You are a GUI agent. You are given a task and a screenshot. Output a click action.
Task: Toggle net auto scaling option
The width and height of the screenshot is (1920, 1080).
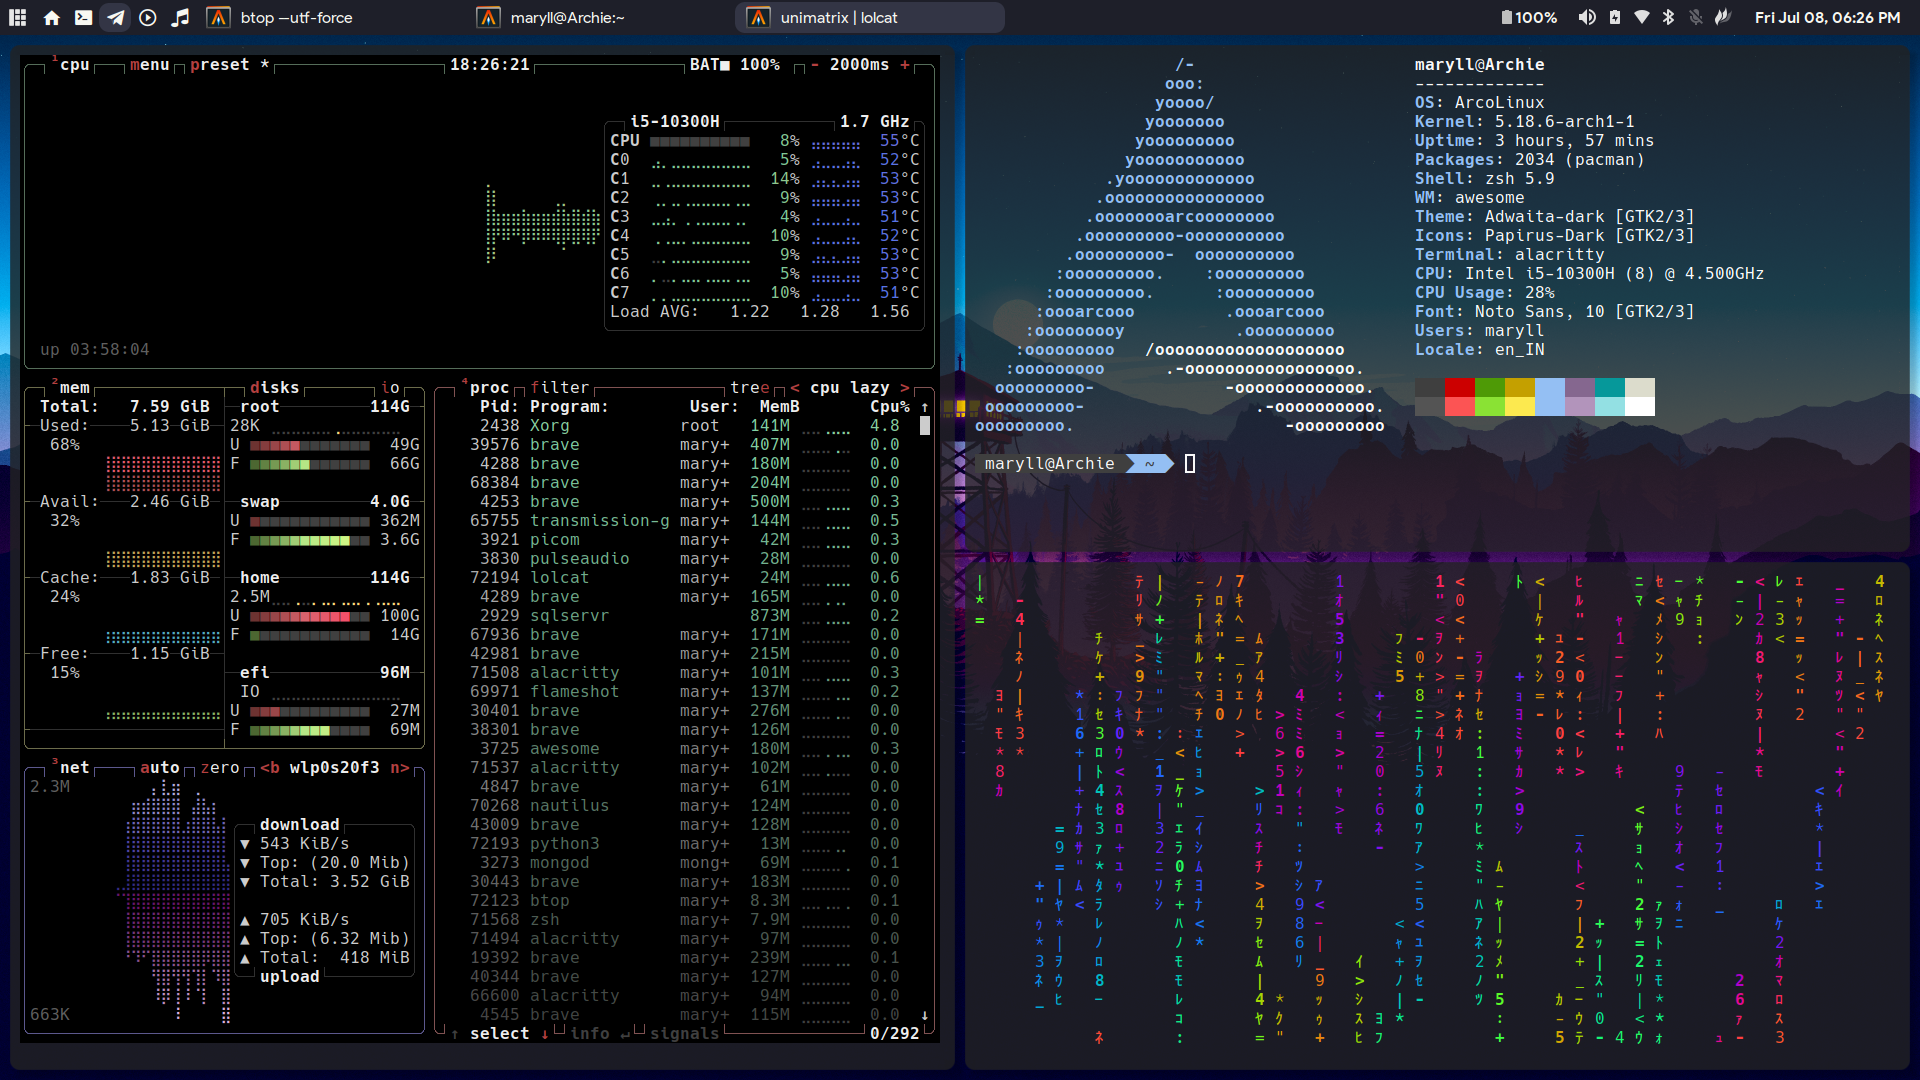159,767
